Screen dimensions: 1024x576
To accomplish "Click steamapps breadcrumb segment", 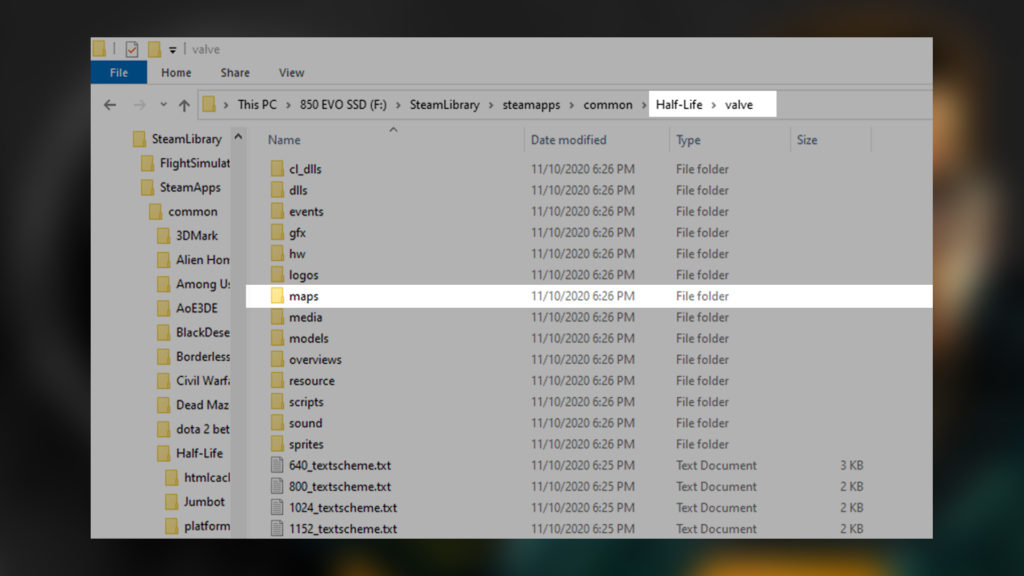I will point(531,104).
